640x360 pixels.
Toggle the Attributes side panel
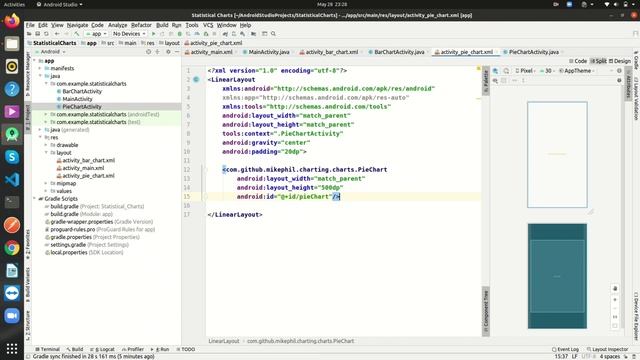[629, 85]
